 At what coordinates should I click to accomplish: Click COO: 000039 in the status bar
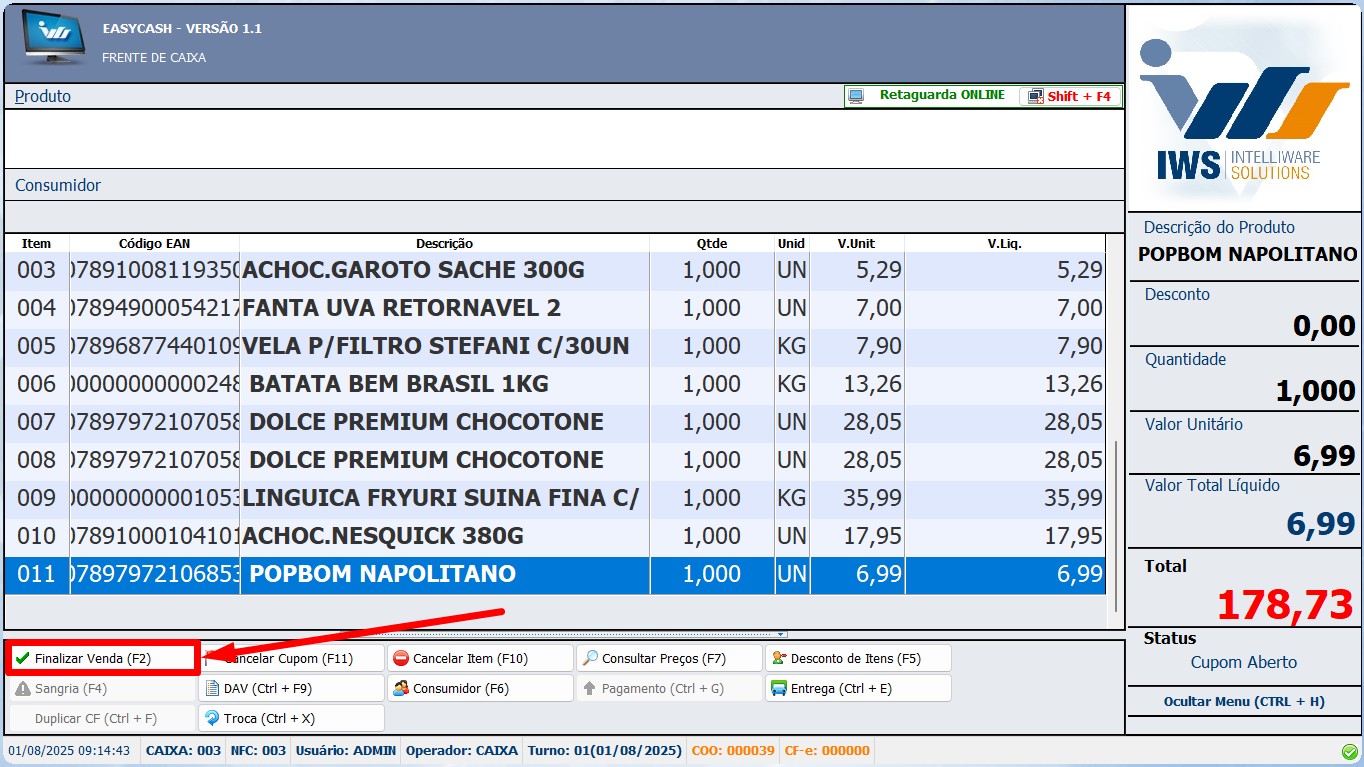(x=733, y=750)
